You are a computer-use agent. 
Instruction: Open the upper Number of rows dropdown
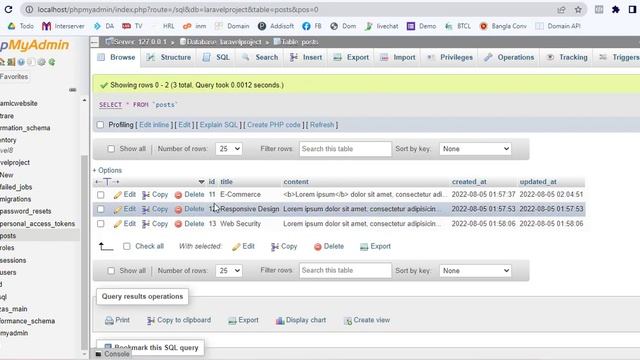coord(229,149)
